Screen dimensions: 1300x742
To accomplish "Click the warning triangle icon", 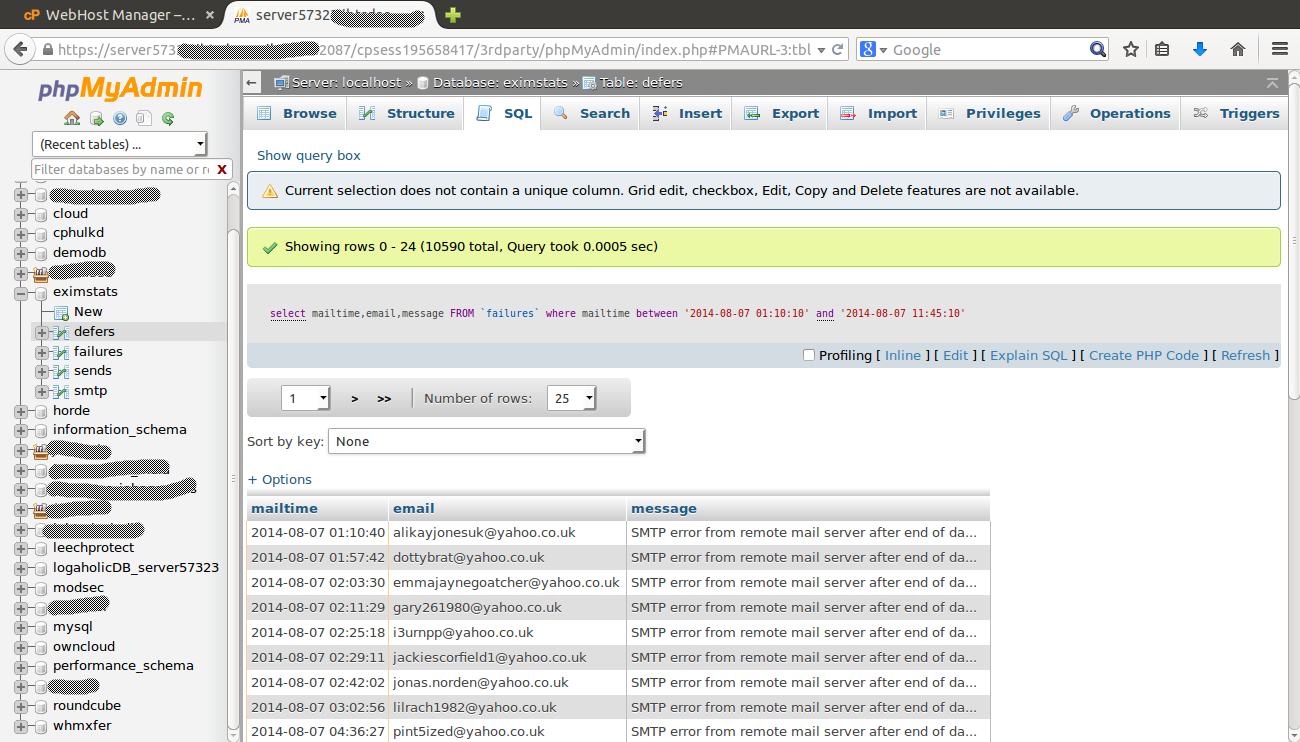I will [269, 191].
